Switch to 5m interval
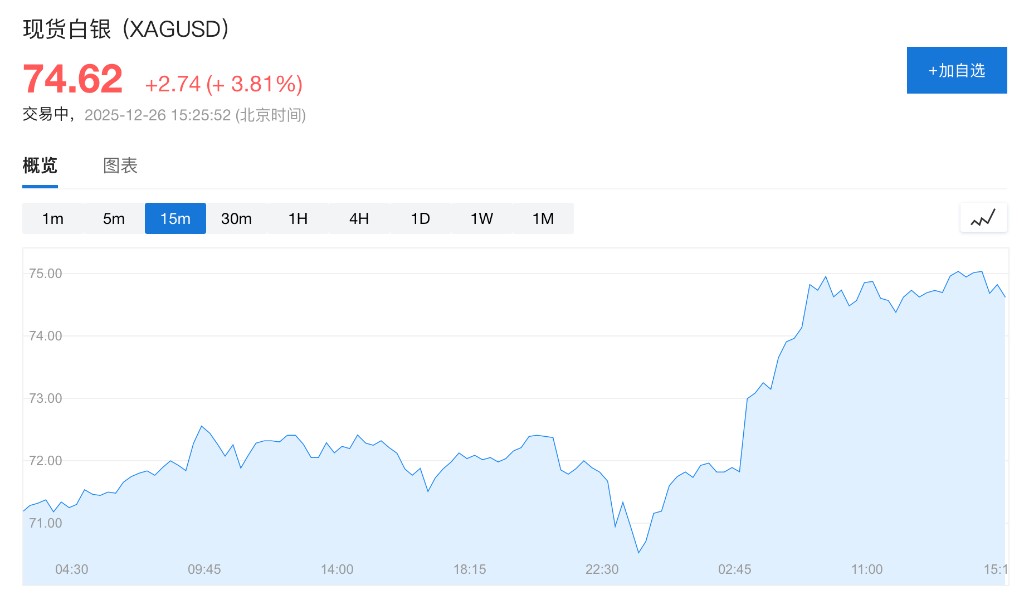Viewport: 1024px width, 593px height. tap(114, 219)
